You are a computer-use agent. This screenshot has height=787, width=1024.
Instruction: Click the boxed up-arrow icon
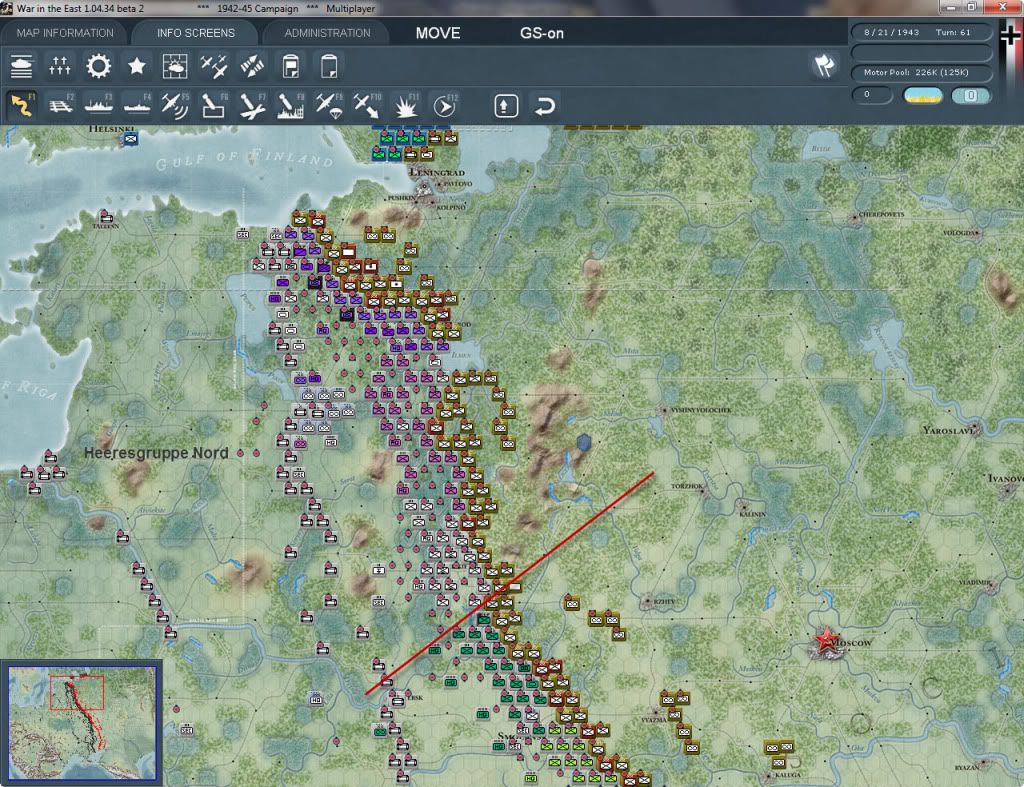click(506, 106)
